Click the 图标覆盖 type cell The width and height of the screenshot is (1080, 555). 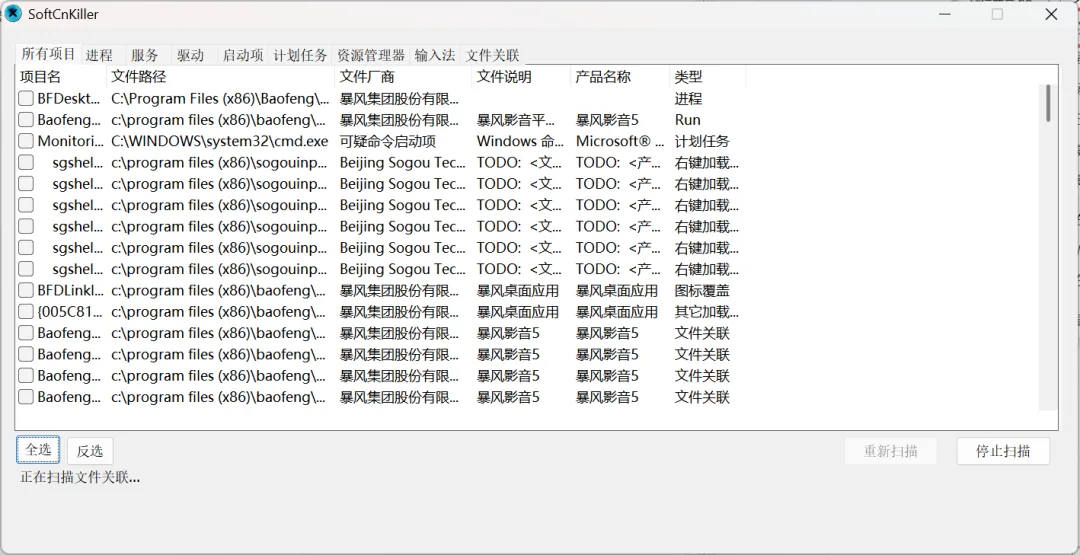pyautogui.click(x=702, y=291)
